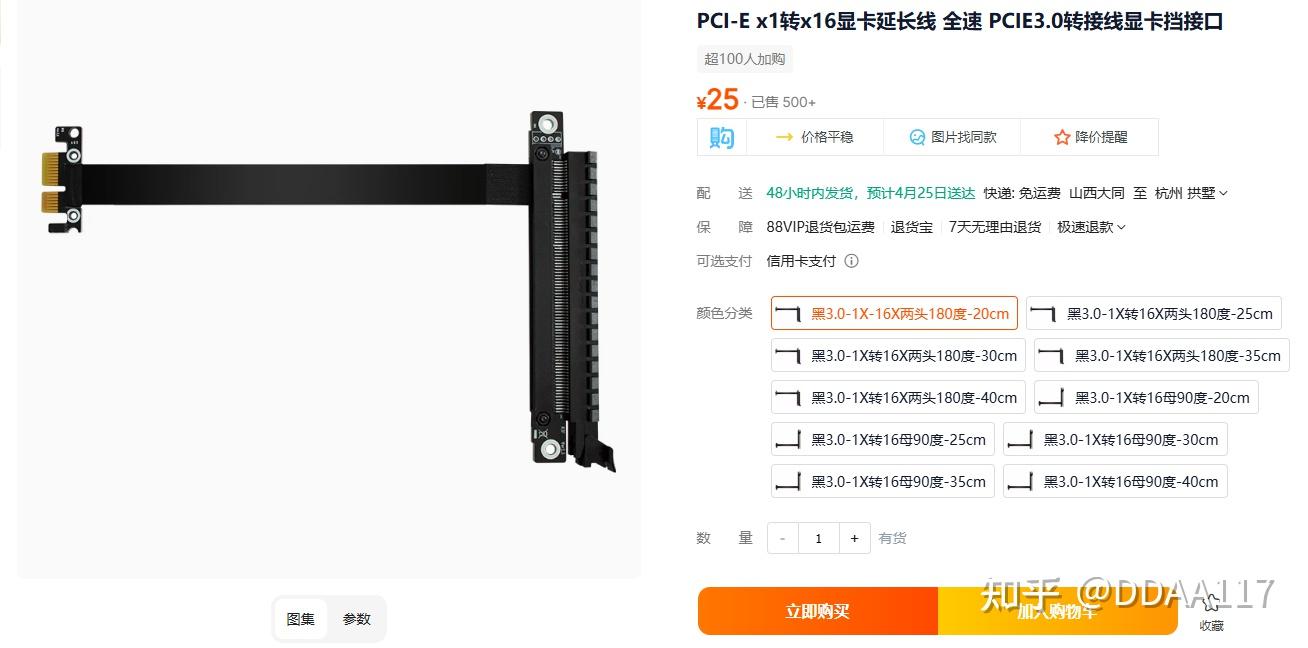The width and height of the screenshot is (1308, 648).
Task: Click the 图片找同款 image search icon
Action: 917,137
